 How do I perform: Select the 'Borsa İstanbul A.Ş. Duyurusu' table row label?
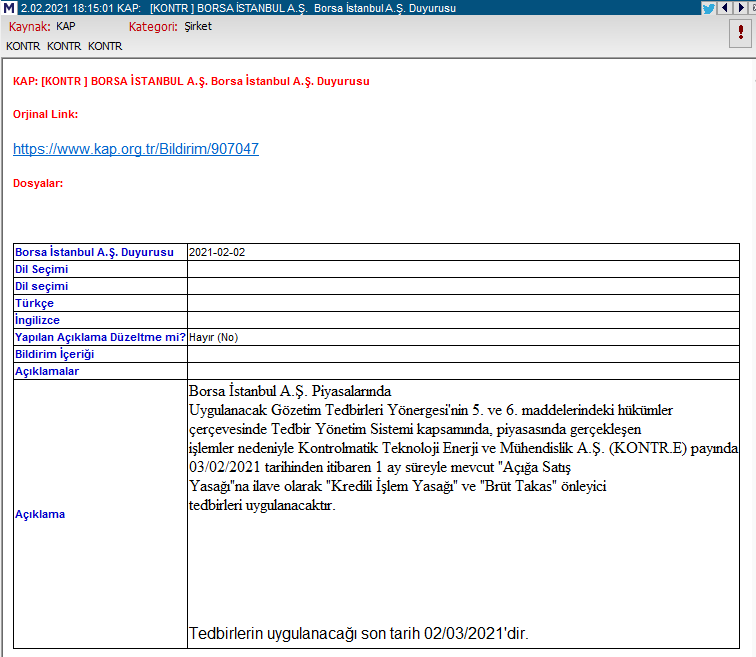pyautogui.click(x=94, y=252)
